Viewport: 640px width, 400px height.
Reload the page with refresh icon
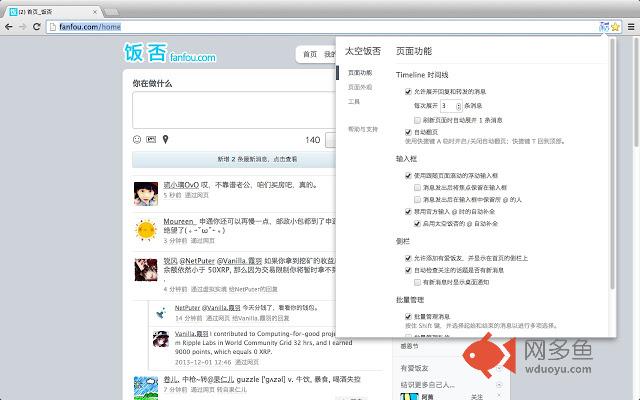point(37,27)
